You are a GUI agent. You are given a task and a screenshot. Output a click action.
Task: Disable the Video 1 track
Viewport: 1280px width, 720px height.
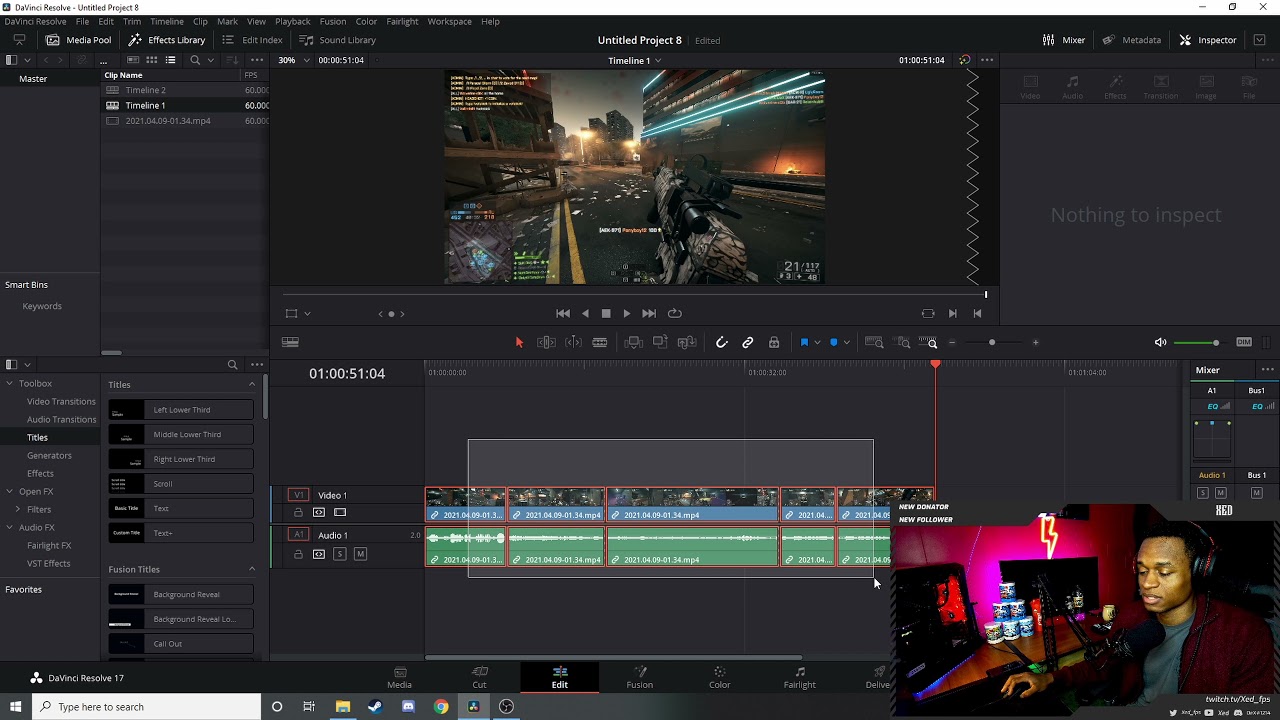[x=340, y=513]
